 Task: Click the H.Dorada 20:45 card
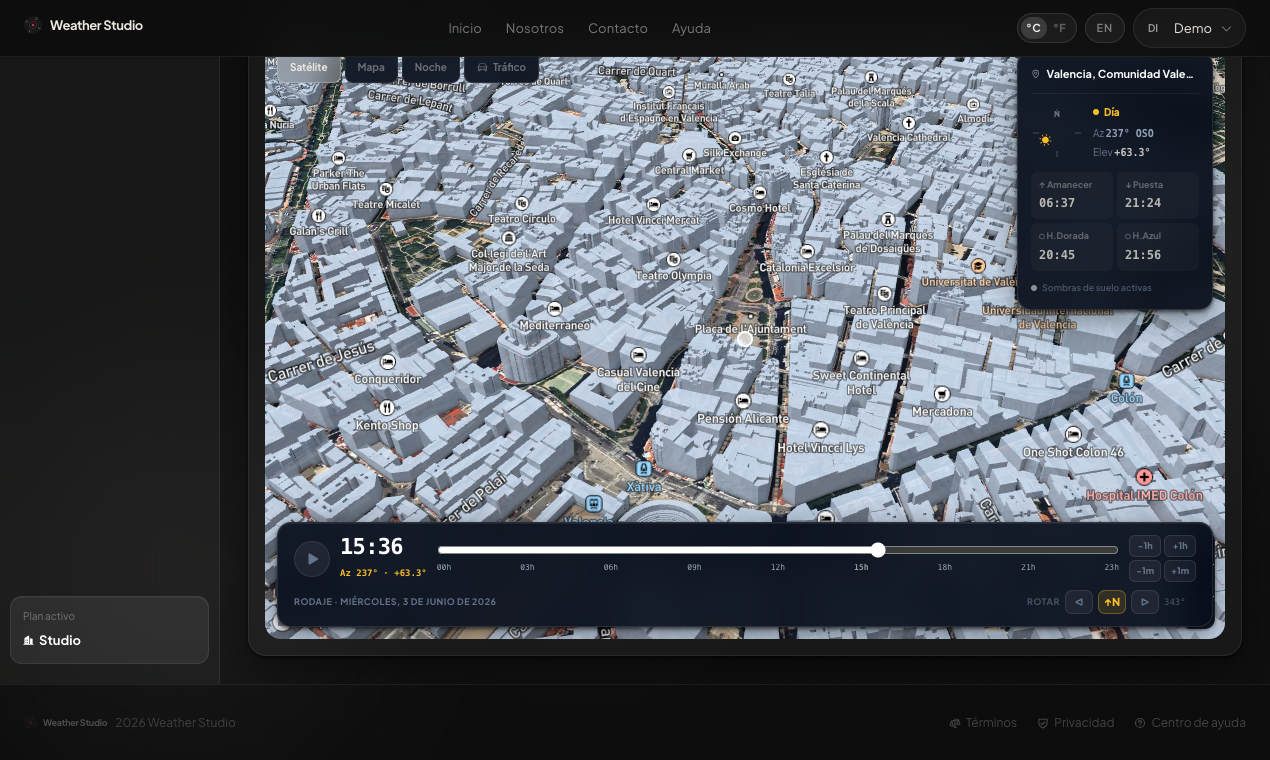pyautogui.click(x=1072, y=246)
